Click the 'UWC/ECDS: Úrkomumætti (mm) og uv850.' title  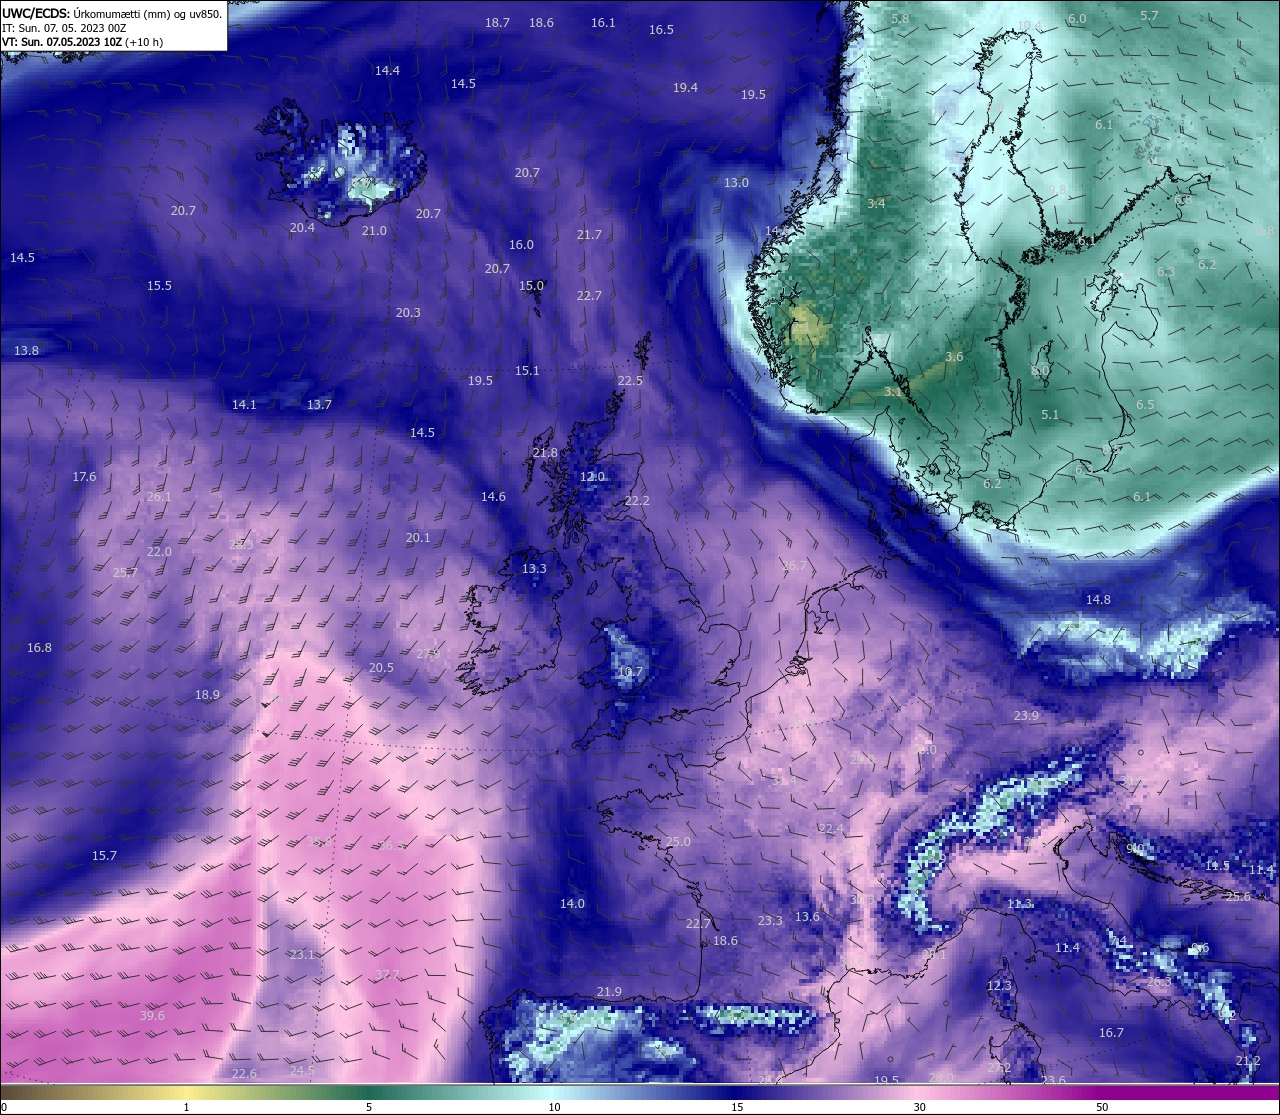click(x=112, y=14)
